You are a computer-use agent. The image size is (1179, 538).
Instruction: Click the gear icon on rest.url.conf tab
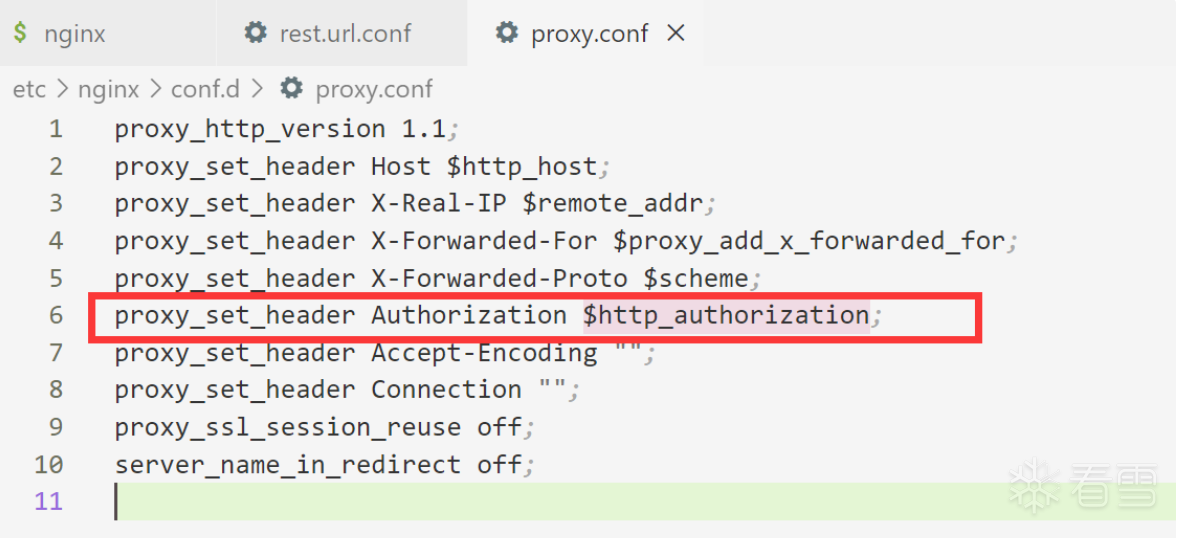[256, 32]
